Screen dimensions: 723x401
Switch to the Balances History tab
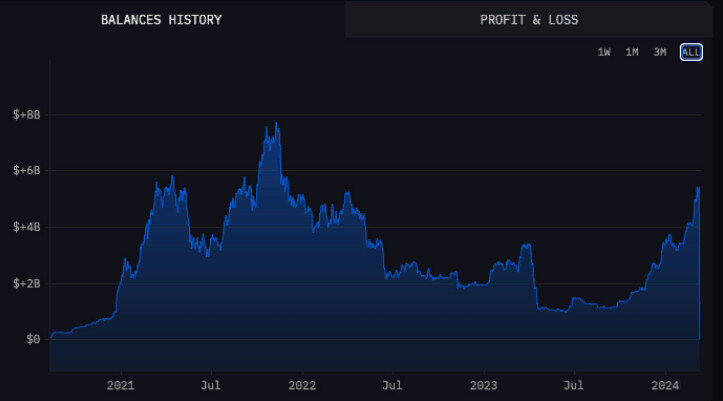pyautogui.click(x=161, y=20)
